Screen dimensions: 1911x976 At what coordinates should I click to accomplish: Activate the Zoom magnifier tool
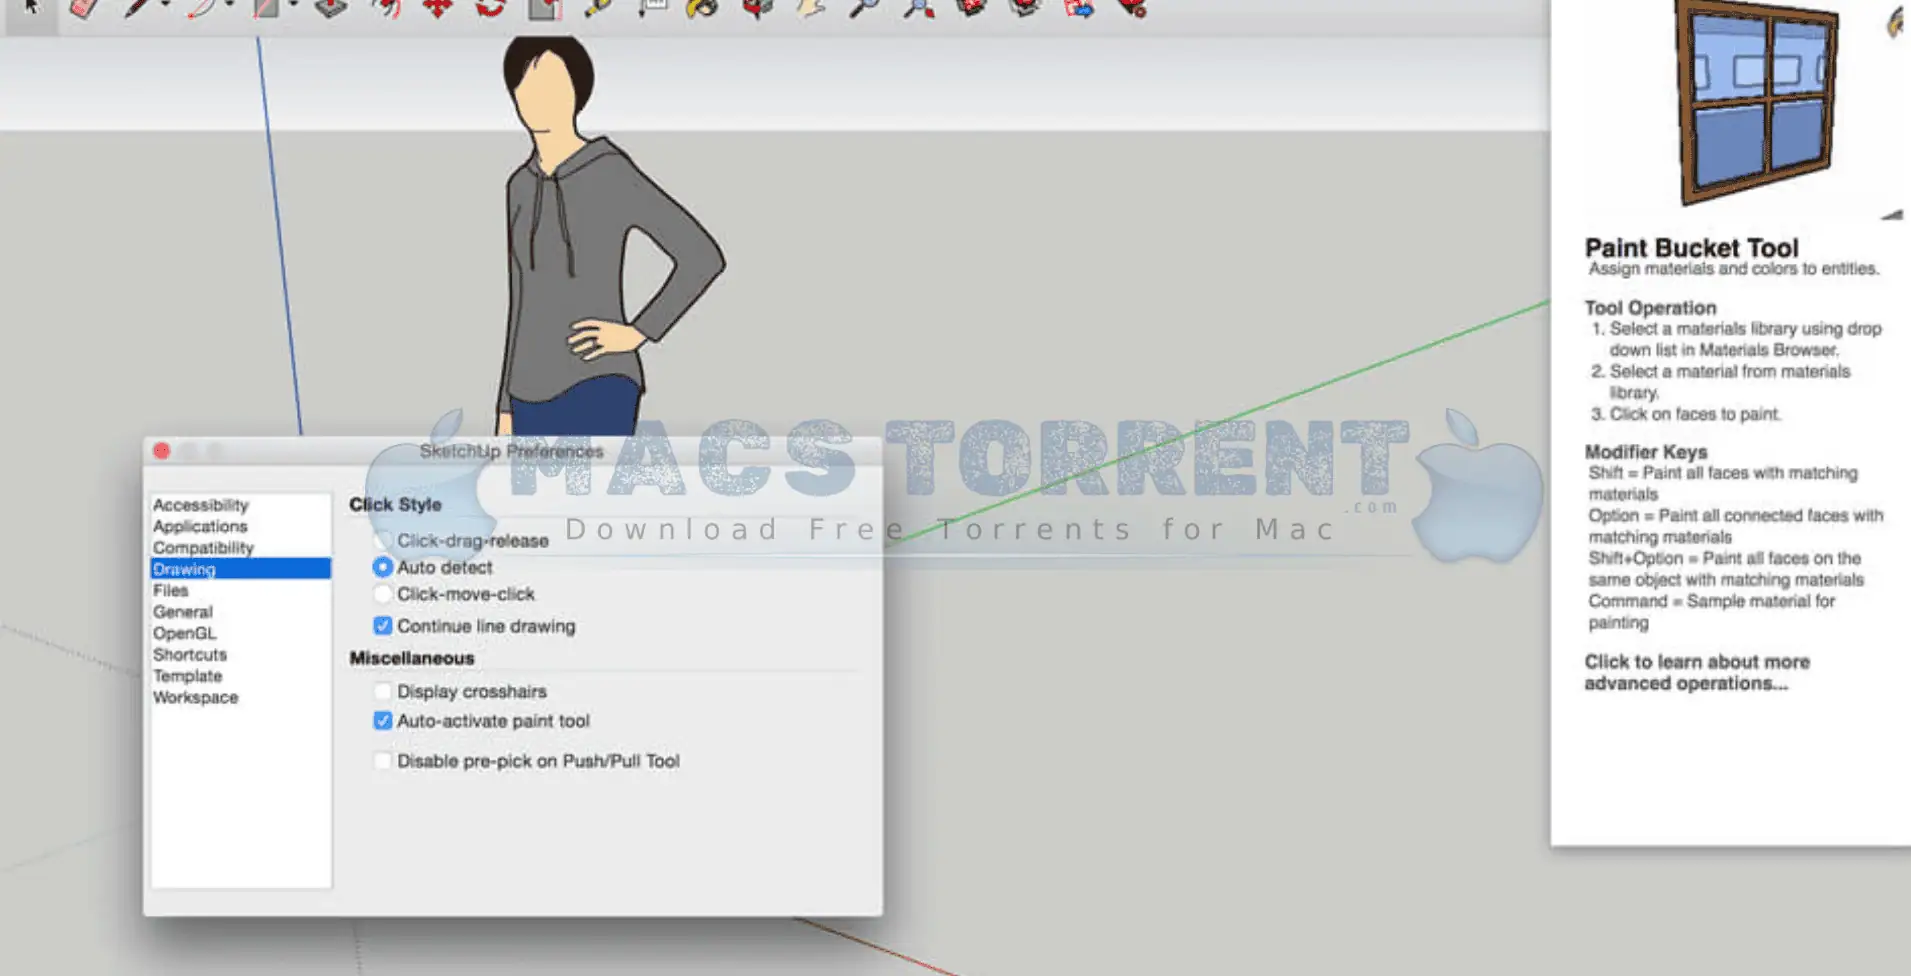pyautogui.click(x=865, y=8)
